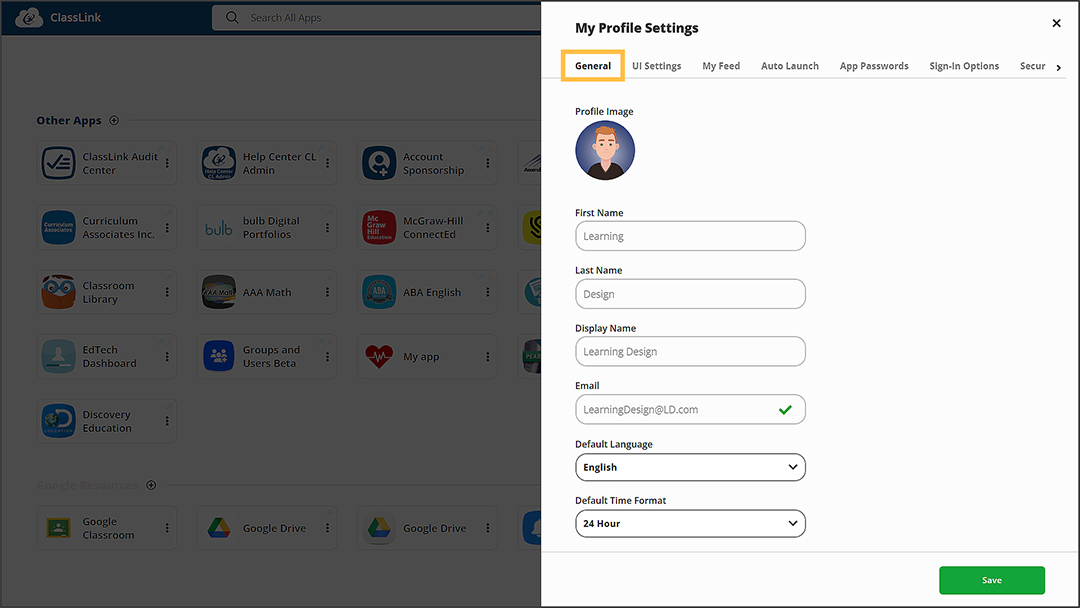Open options menu for My app
This screenshot has height=608, width=1080.
(488, 357)
